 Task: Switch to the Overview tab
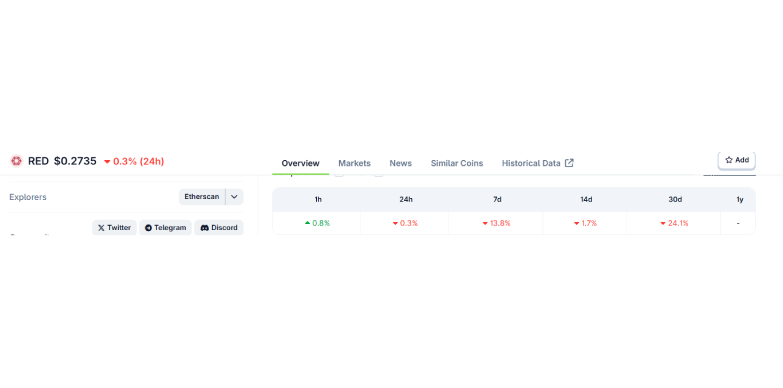pyautogui.click(x=300, y=163)
